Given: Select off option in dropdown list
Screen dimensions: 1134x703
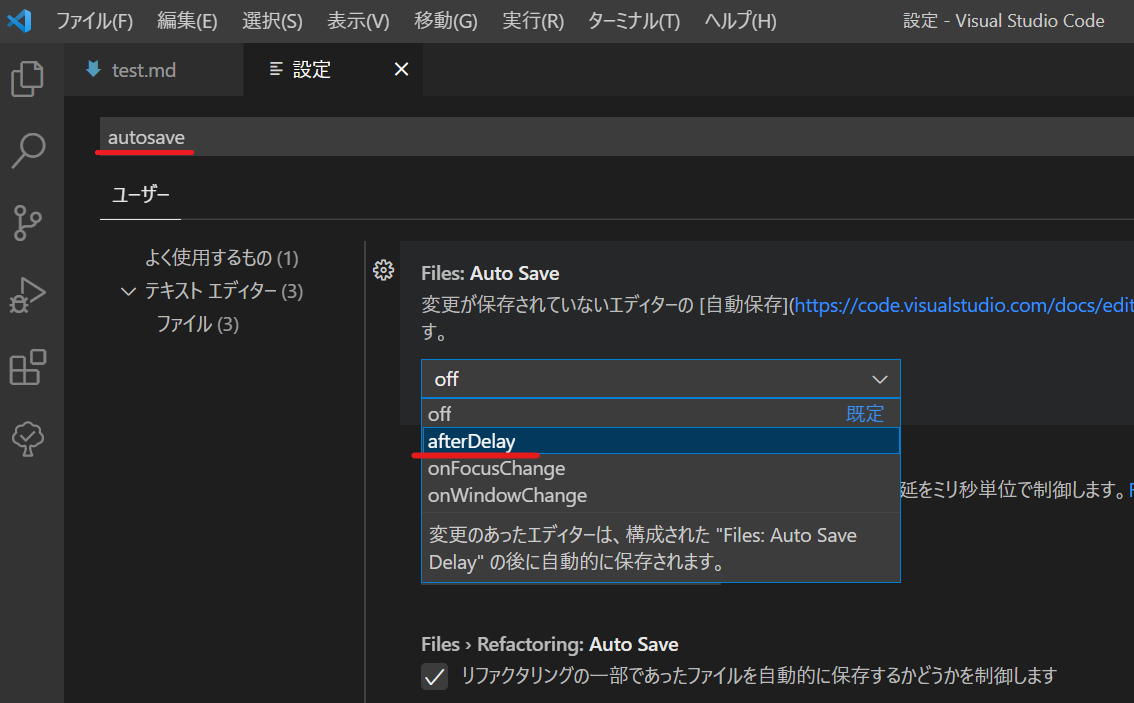Looking at the screenshot, I should click(660, 414).
